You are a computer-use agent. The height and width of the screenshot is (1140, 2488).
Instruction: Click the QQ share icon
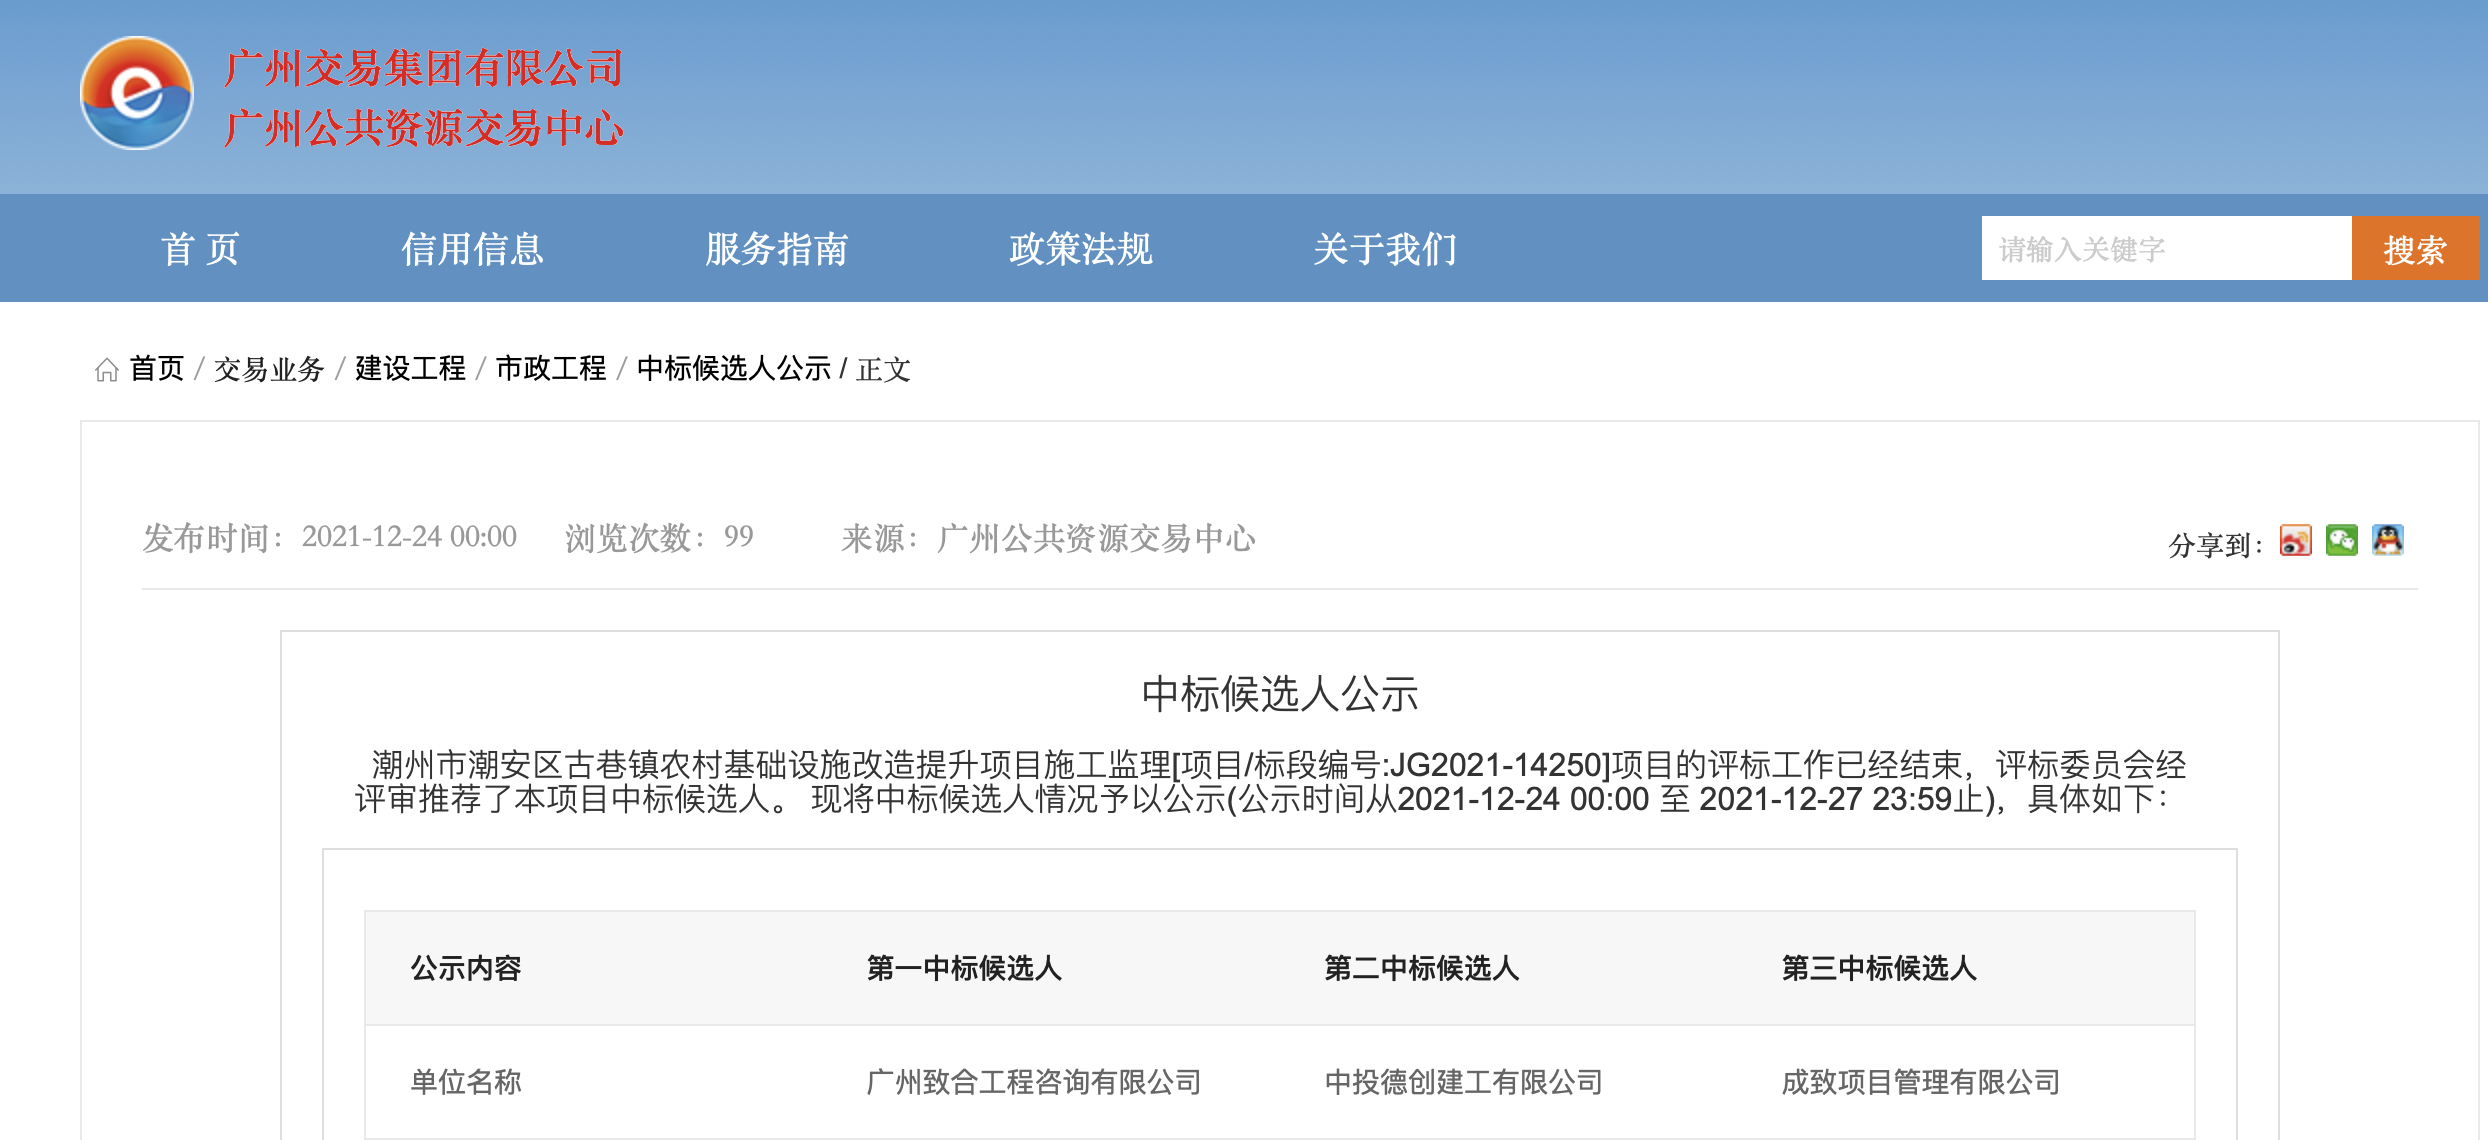2387,541
